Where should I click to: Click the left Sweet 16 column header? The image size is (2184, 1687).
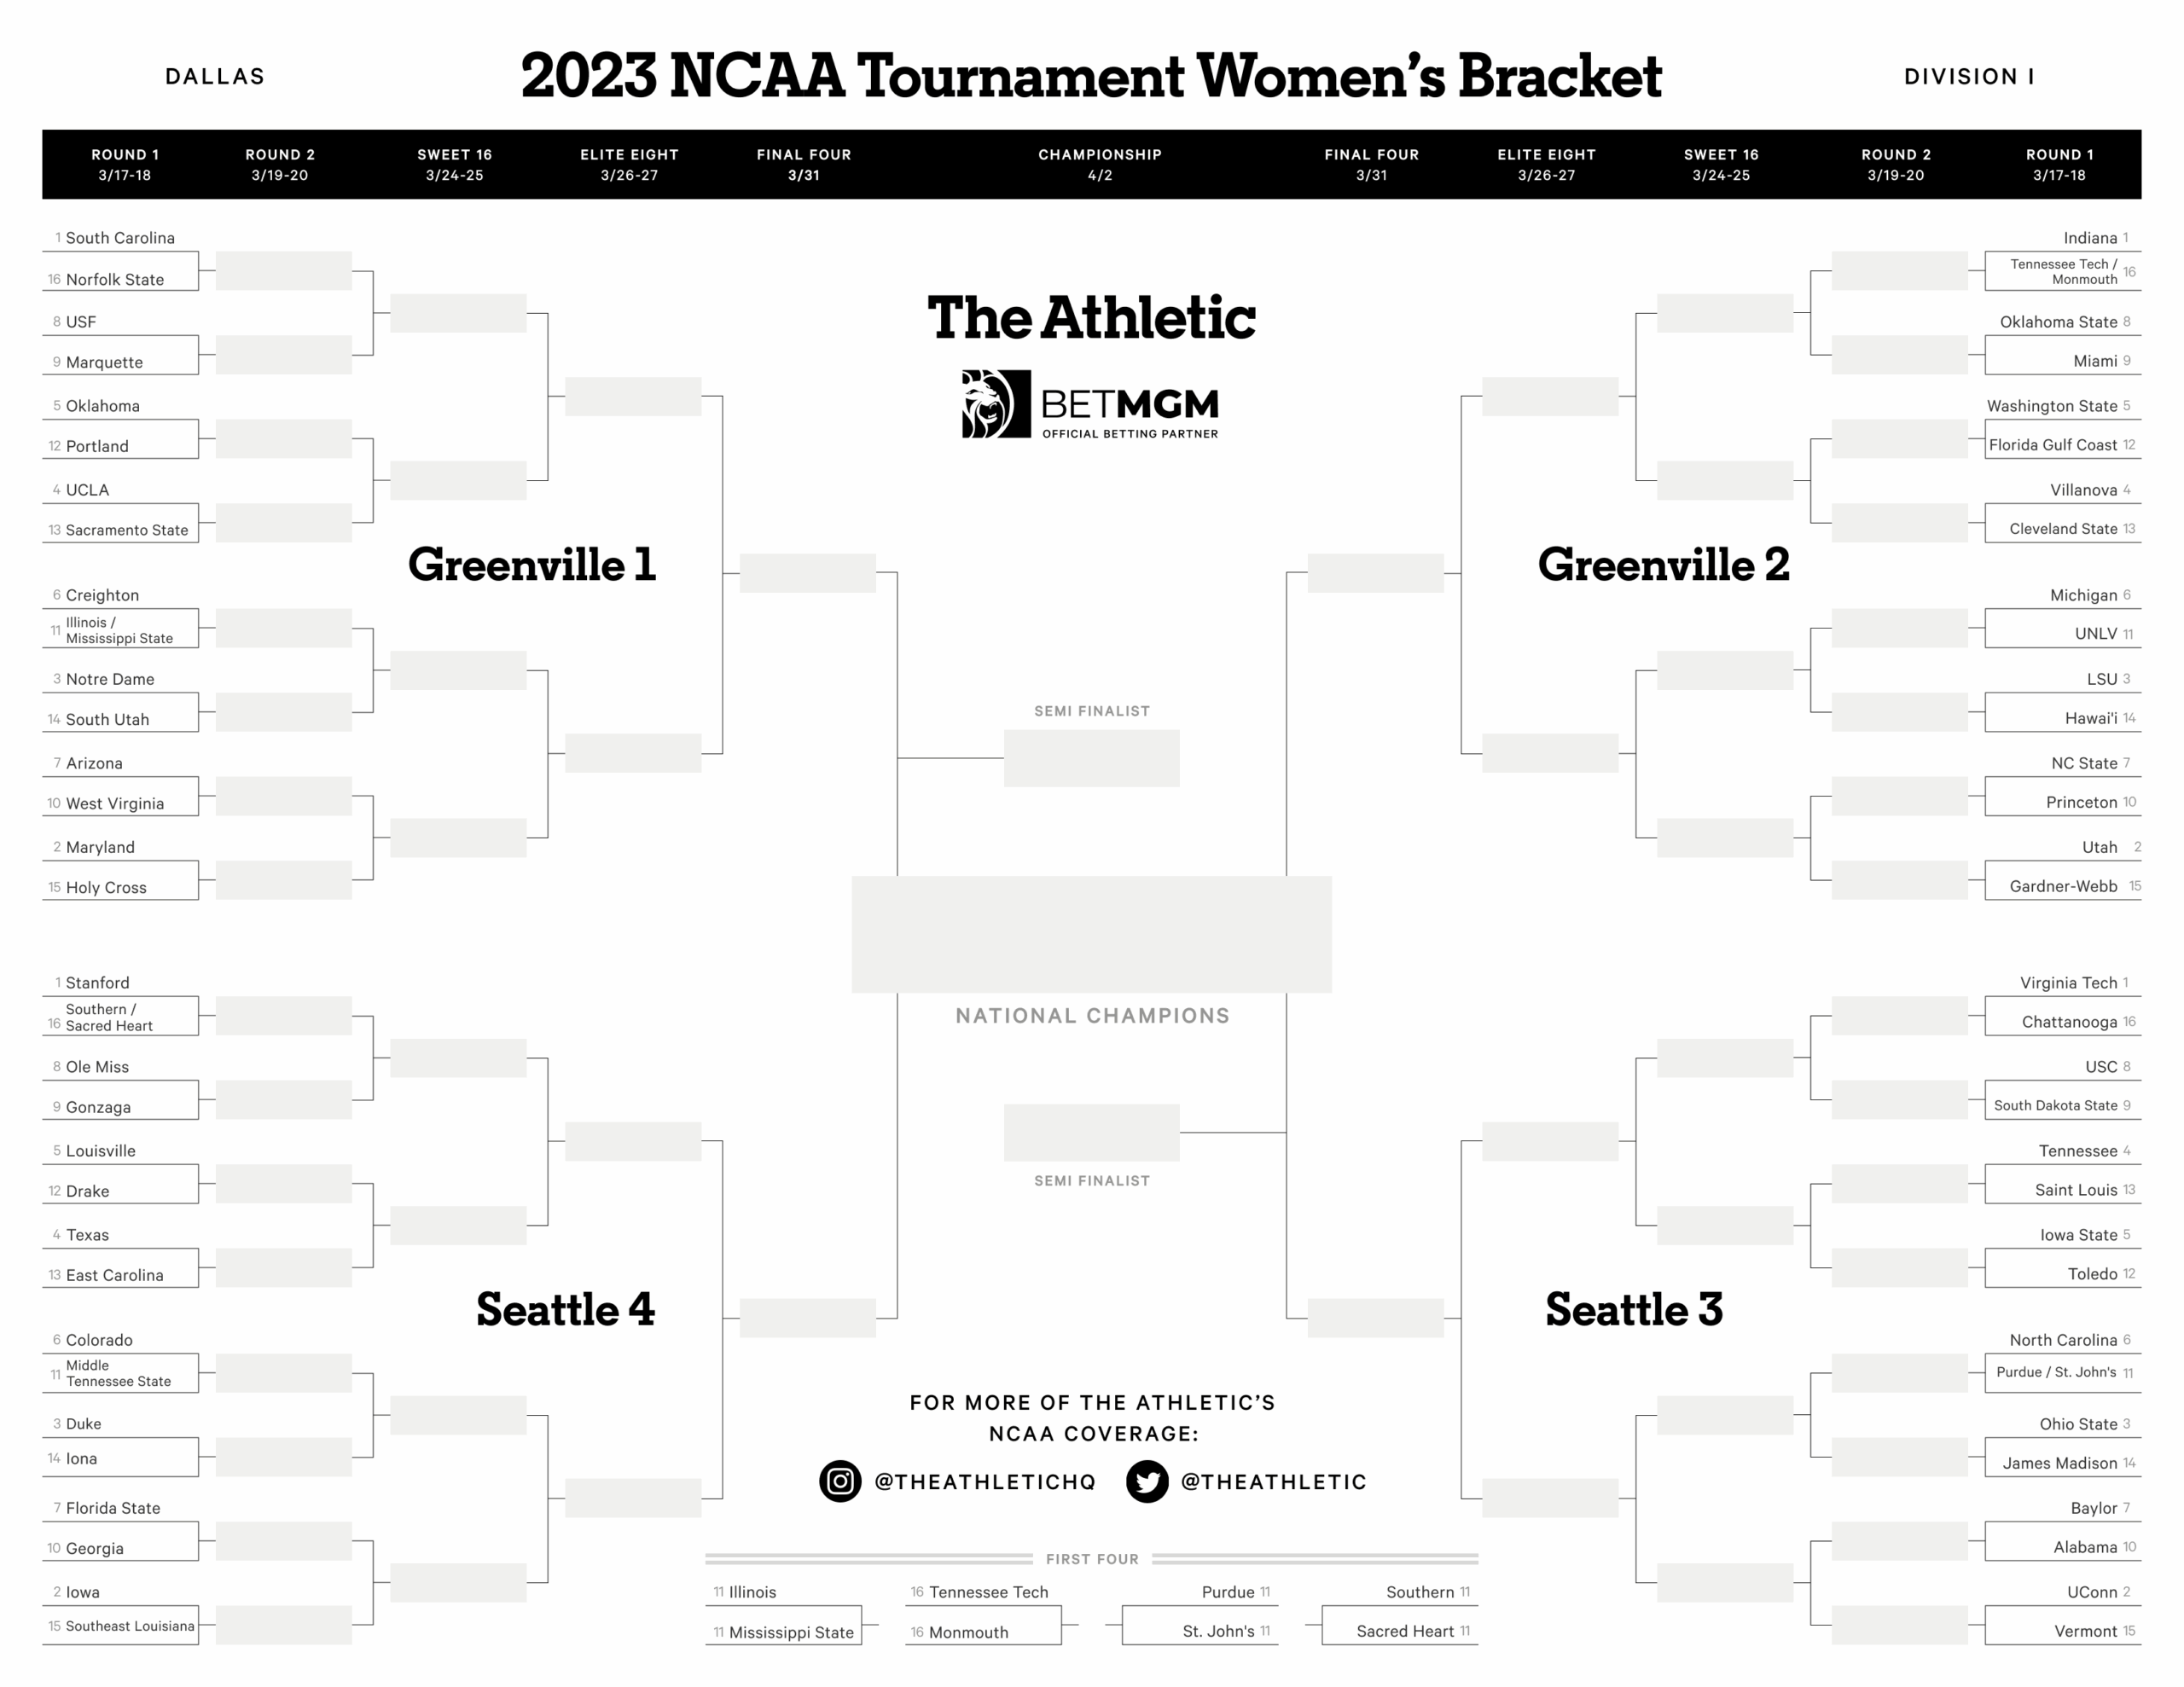[x=454, y=164]
